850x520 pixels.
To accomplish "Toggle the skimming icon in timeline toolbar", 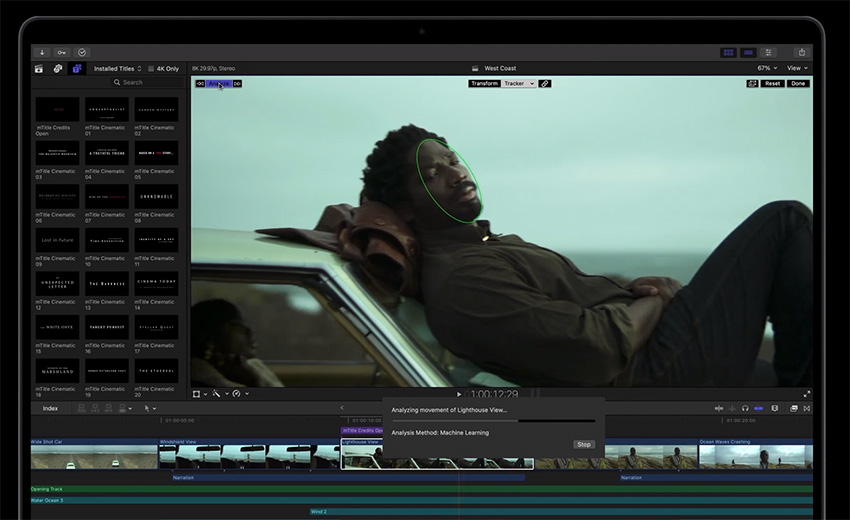I will point(719,408).
